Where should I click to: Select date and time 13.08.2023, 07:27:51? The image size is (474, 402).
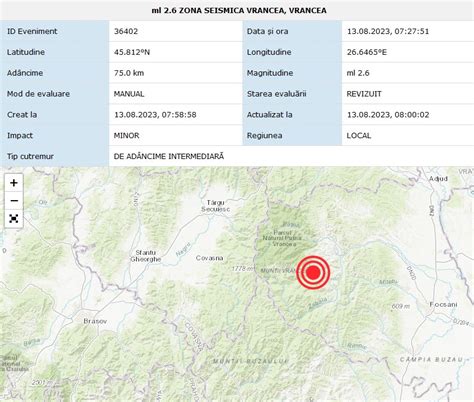(388, 31)
